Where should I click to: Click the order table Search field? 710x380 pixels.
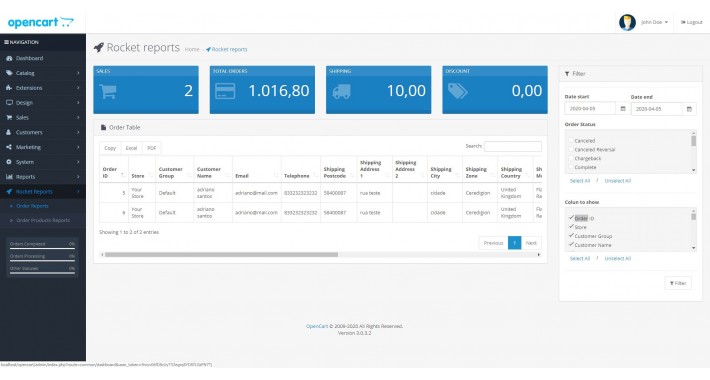[513, 146]
